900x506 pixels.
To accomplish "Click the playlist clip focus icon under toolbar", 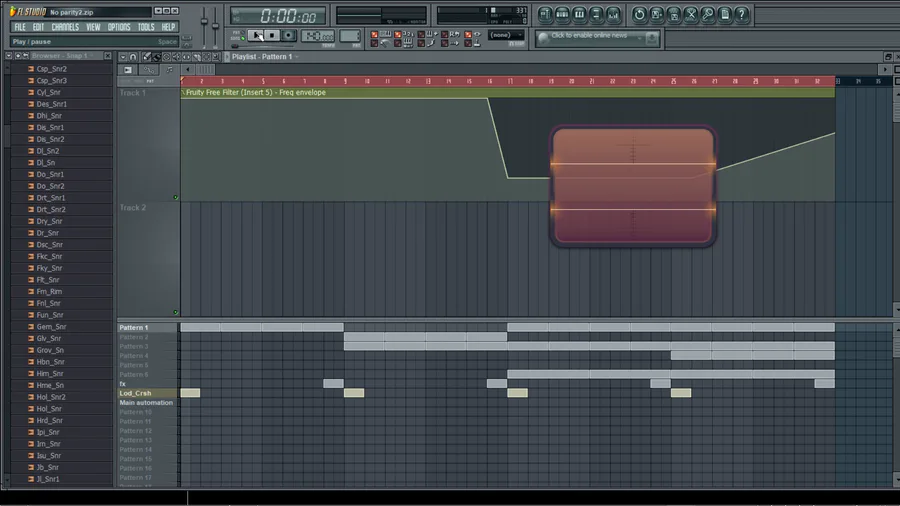I will [128, 69].
